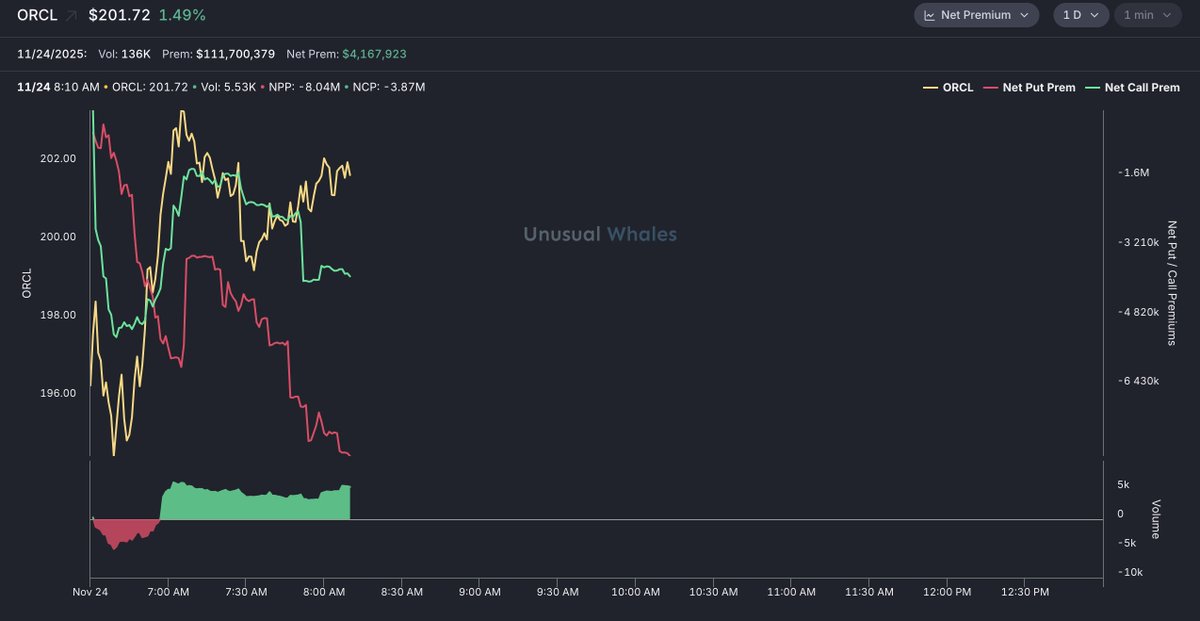Screen dimensions: 1200x621
Task: Click the $201.72 price label
Action: click(119, 16)
